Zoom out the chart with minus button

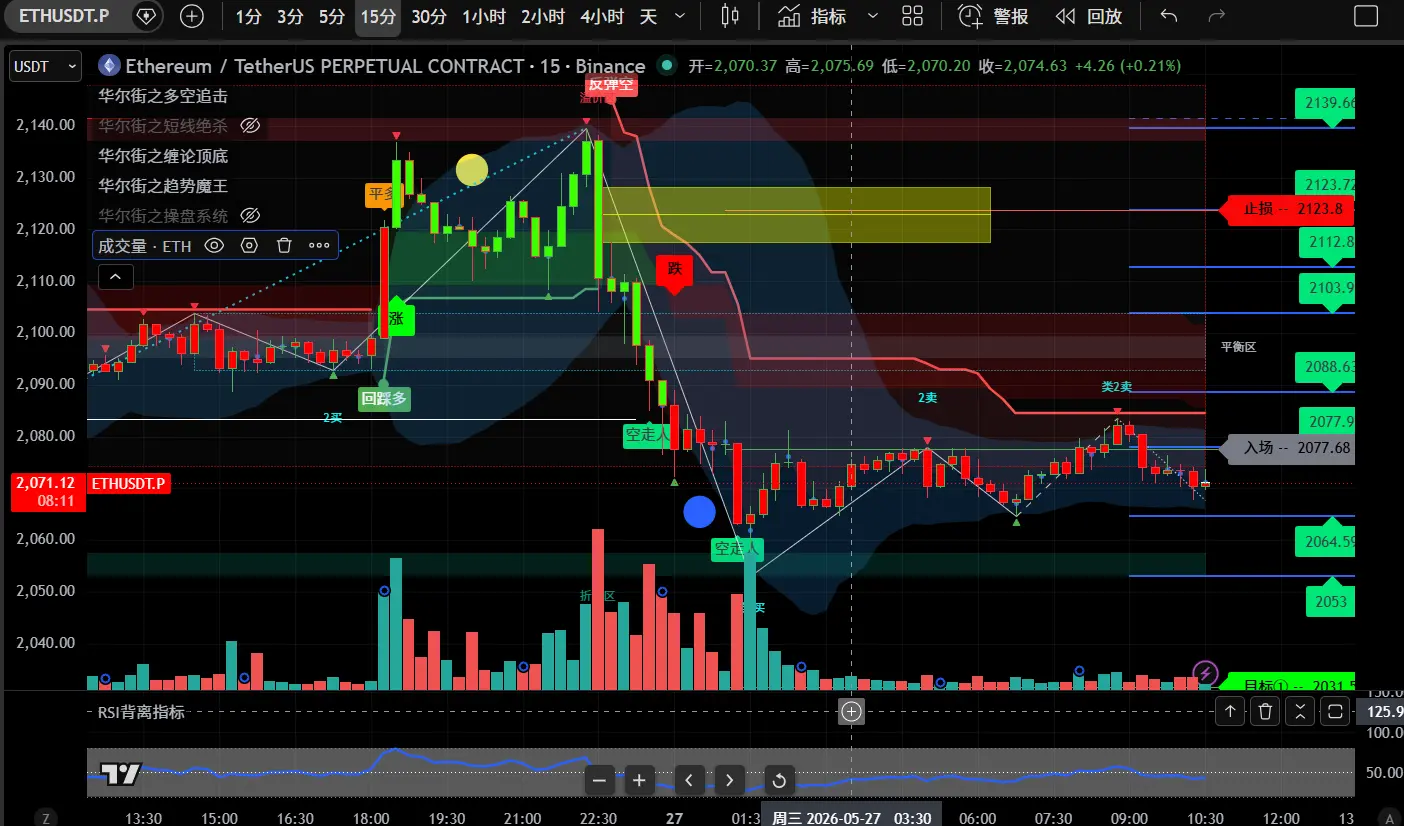coord(599,780)
